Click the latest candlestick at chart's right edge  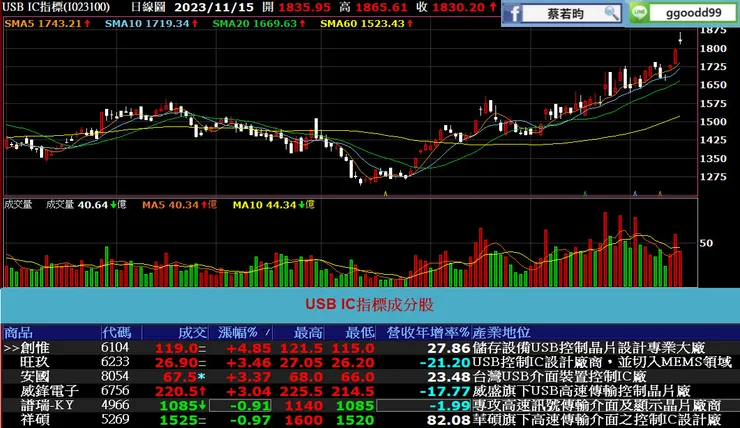(x=680, y=39)
